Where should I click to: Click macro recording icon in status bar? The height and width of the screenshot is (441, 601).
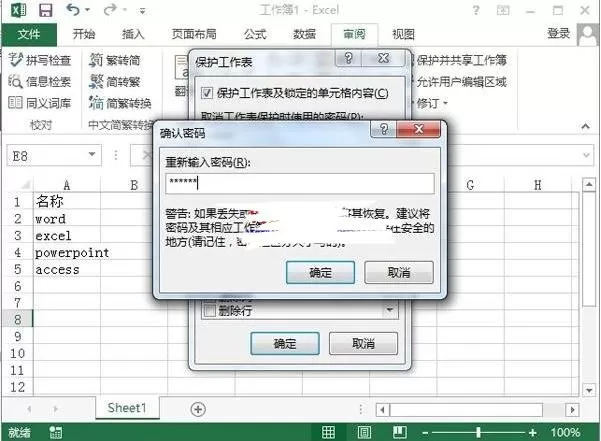[x=56, y=433]
